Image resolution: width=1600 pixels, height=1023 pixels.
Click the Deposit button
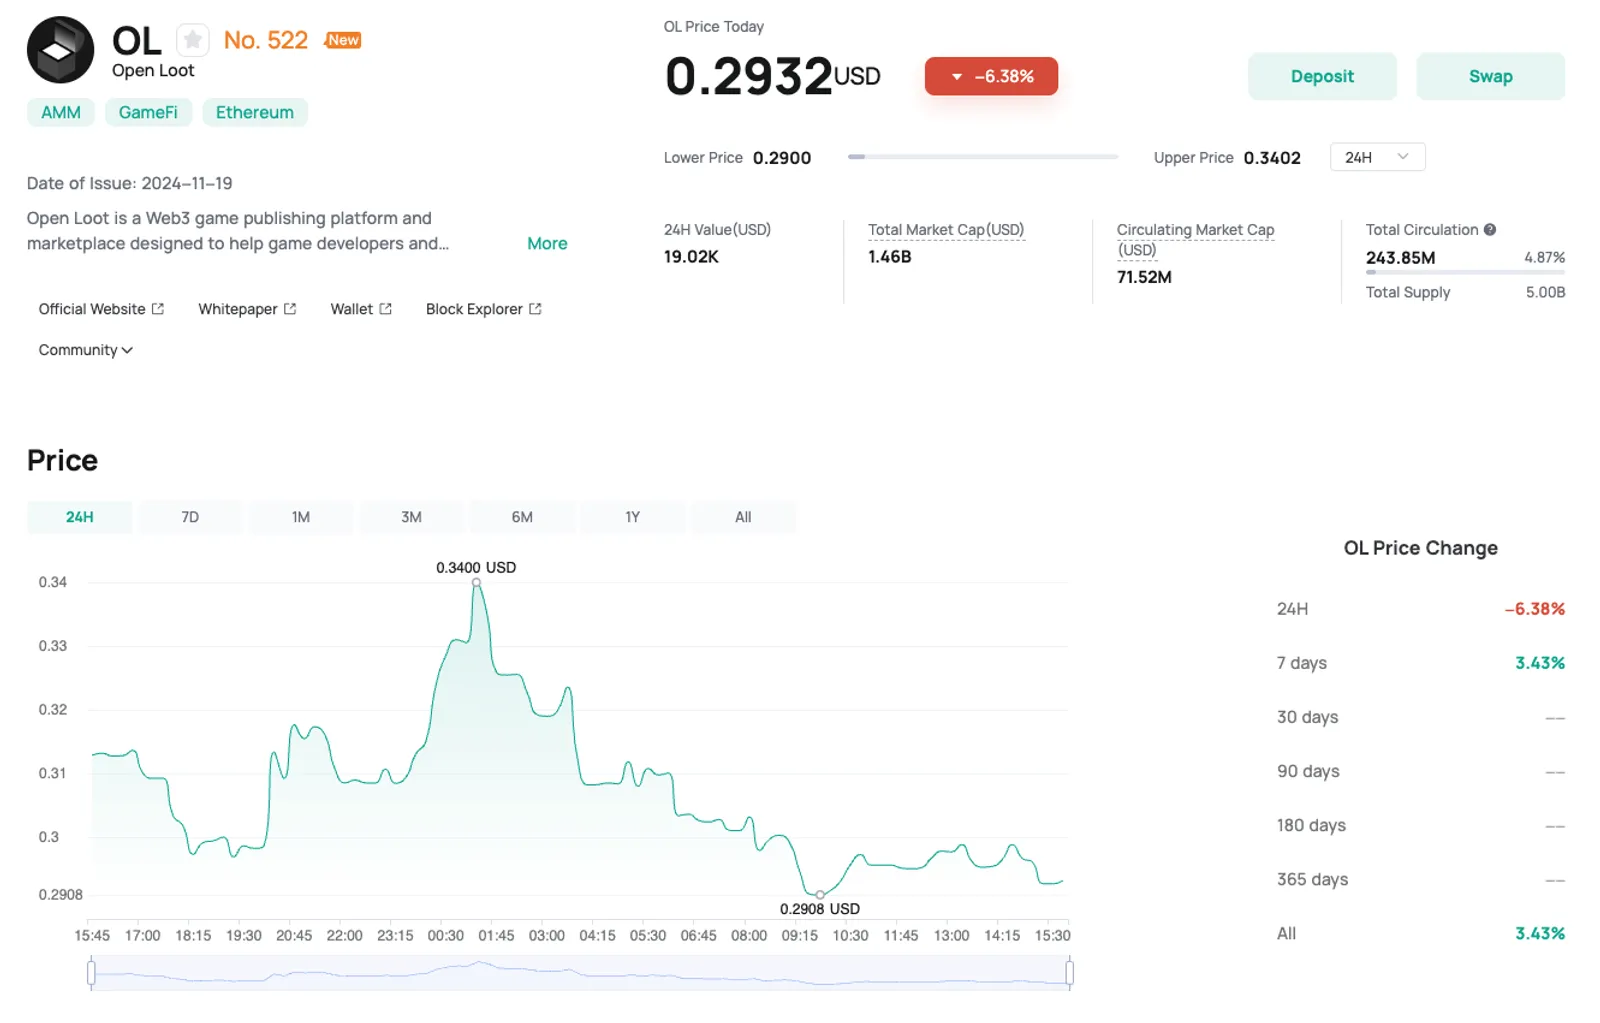click(x=1322, y=76)
